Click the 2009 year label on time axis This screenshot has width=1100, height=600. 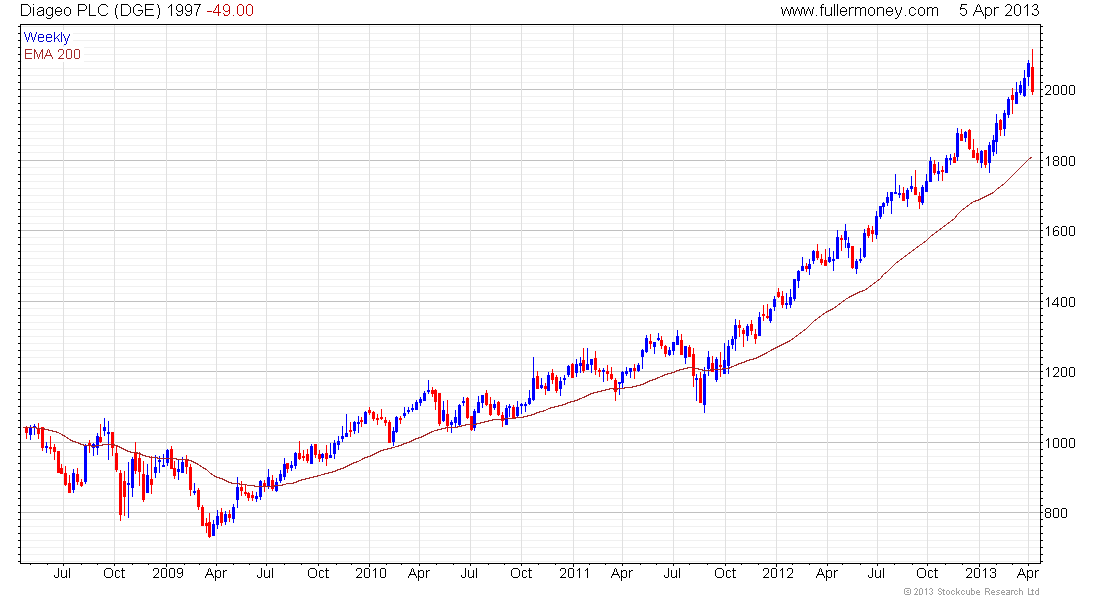point(168,573)
